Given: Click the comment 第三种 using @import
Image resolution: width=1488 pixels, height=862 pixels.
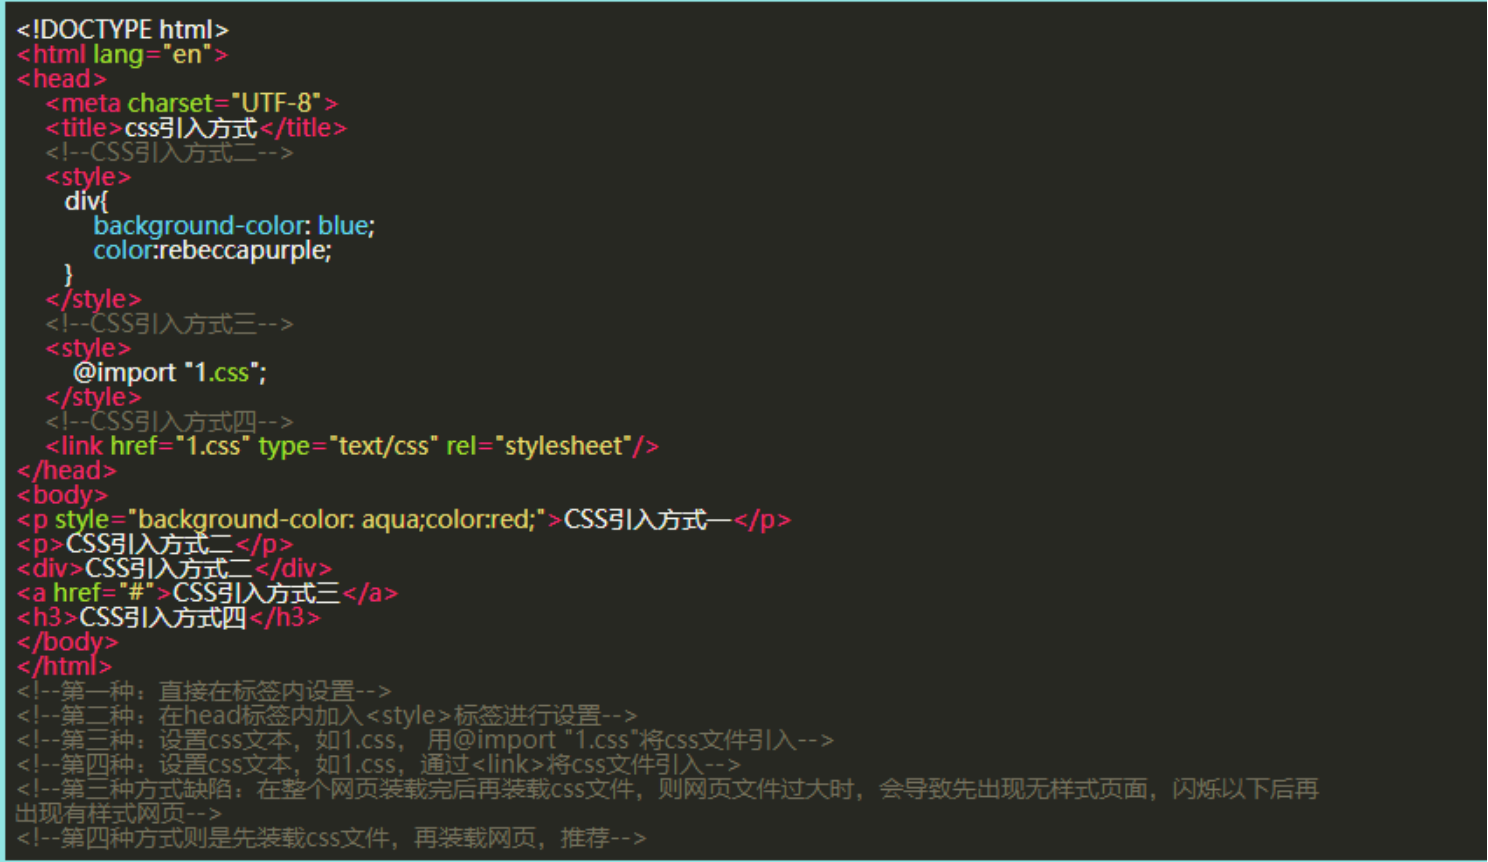Looking at the screenshot, I should (425, 740).
